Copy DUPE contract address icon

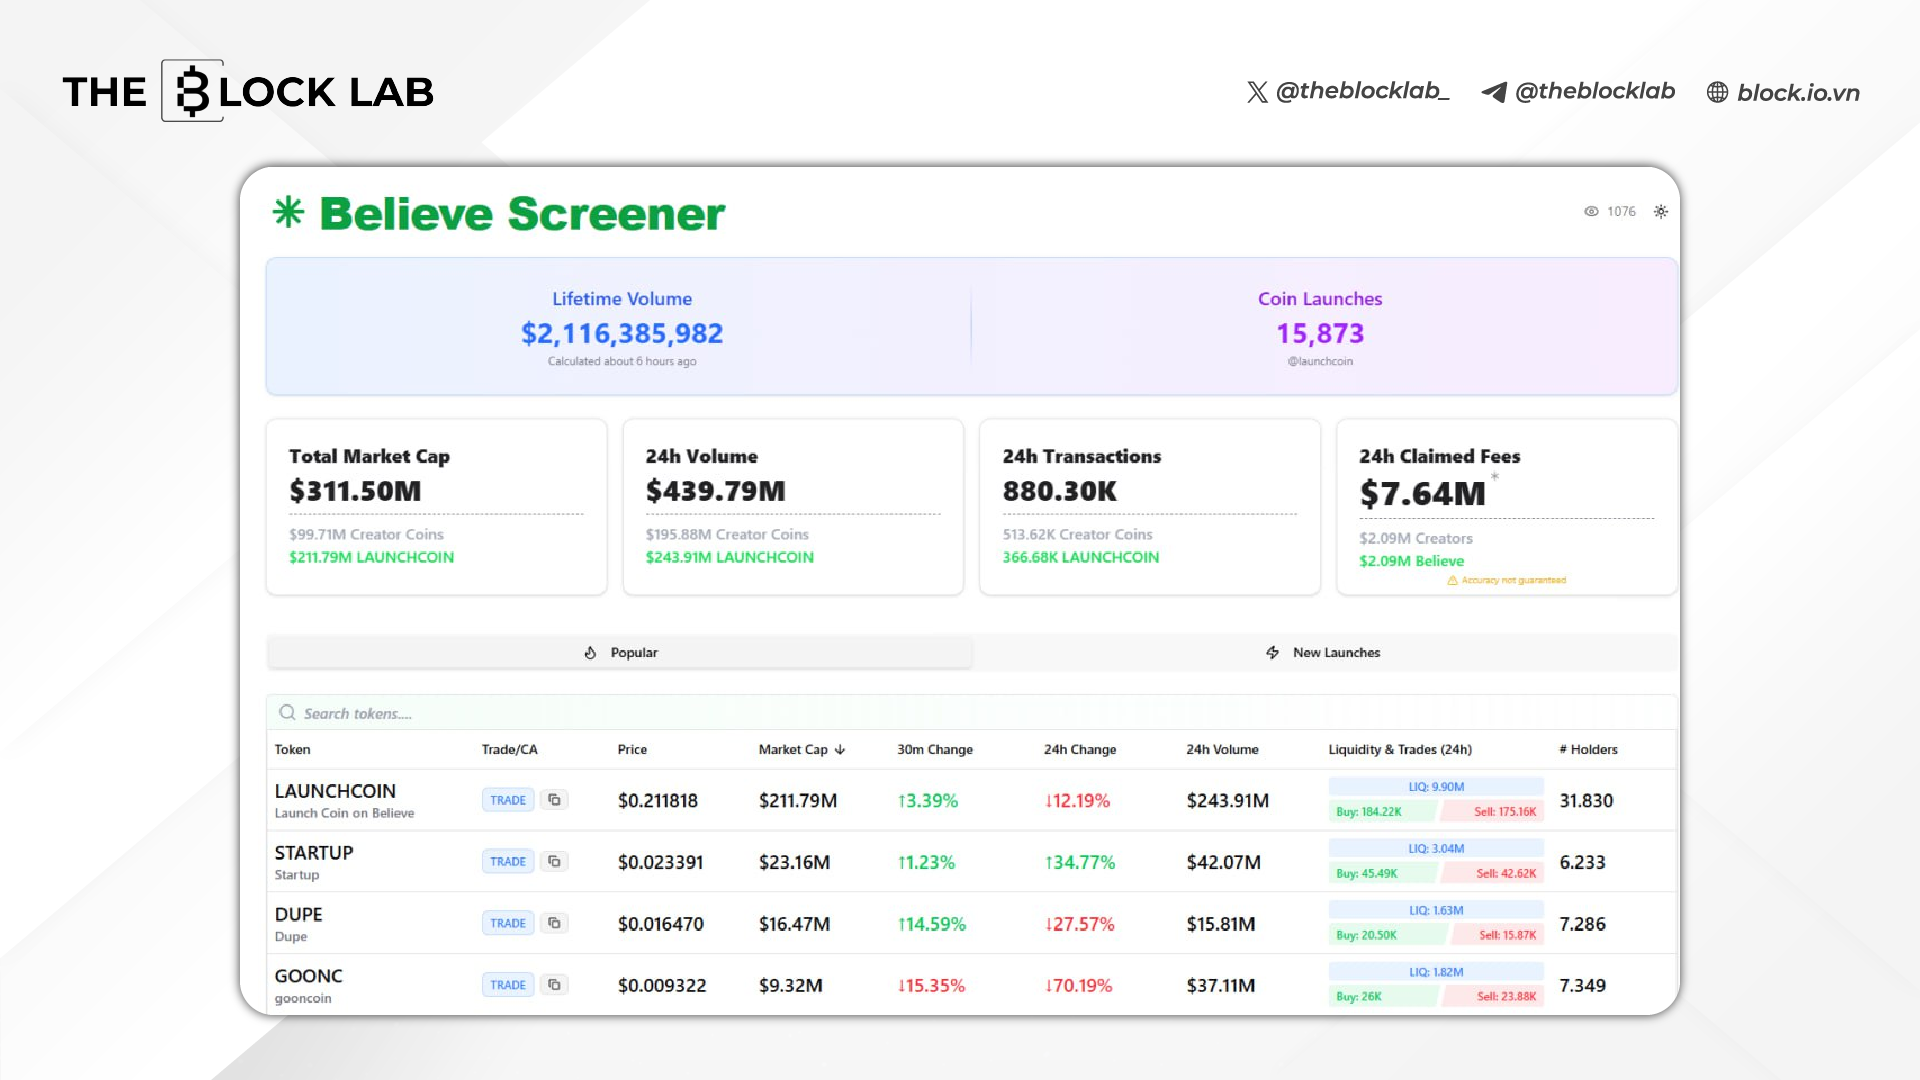554,923
